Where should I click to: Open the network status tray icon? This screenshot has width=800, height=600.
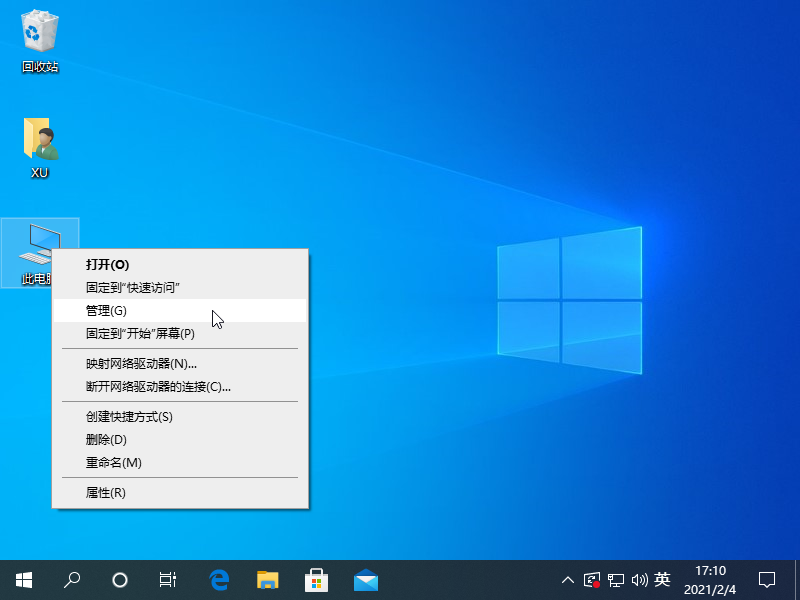[x=616, y=579]
